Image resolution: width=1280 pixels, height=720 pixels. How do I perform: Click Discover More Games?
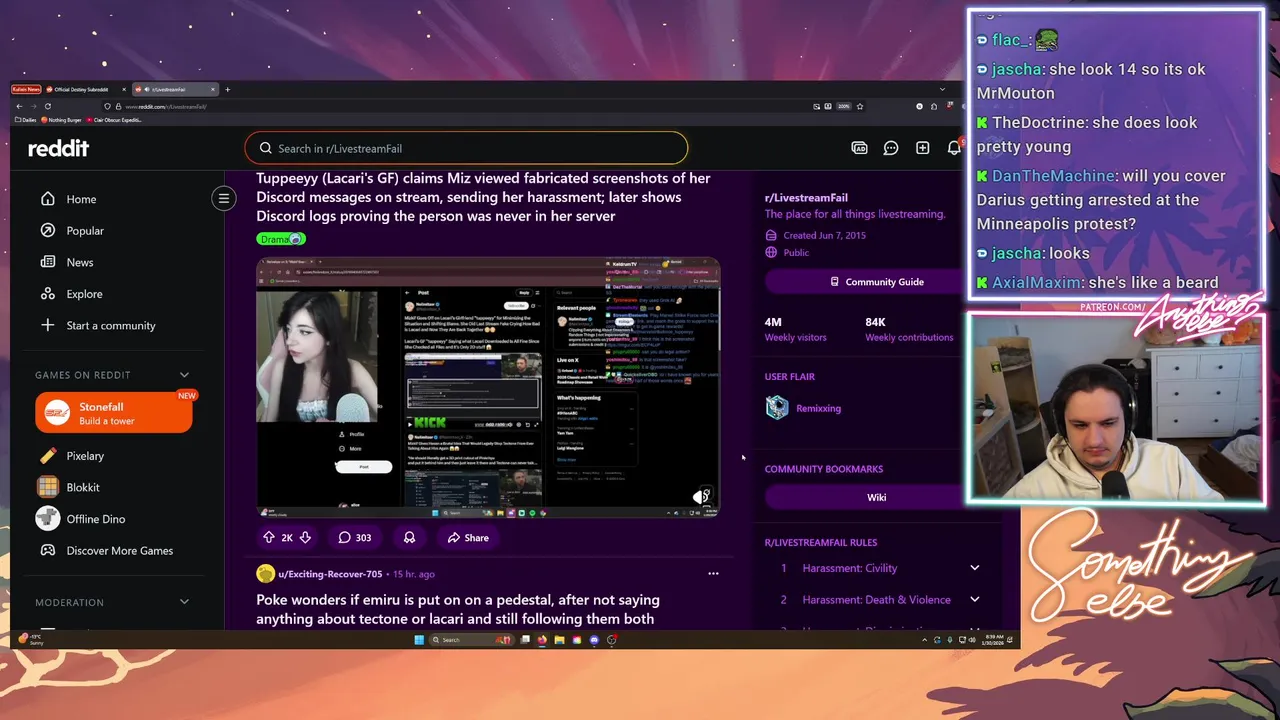[105, 550]
